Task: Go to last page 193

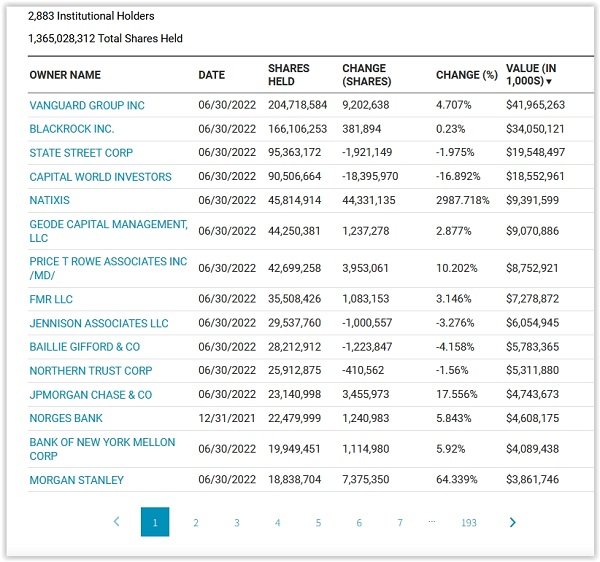Action: coord(469,523)
